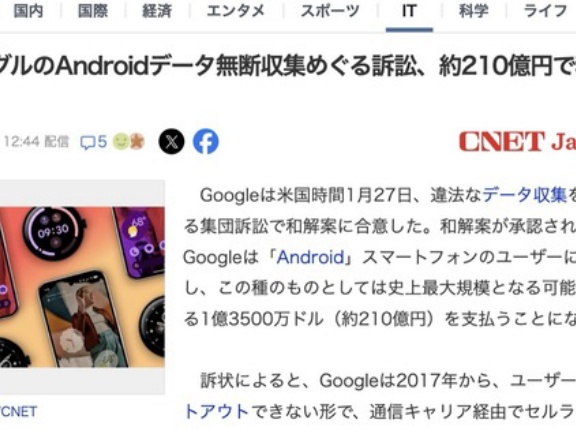Open the スポーツ tab

pyautogui.click(x=330, y=11)
